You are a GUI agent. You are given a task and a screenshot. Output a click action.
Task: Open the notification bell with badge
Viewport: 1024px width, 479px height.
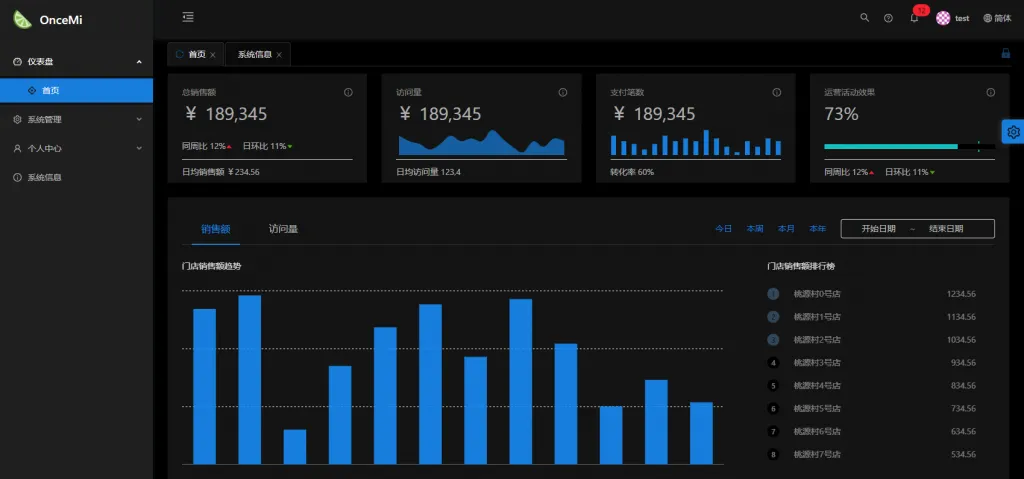click(x=914, y=18)
